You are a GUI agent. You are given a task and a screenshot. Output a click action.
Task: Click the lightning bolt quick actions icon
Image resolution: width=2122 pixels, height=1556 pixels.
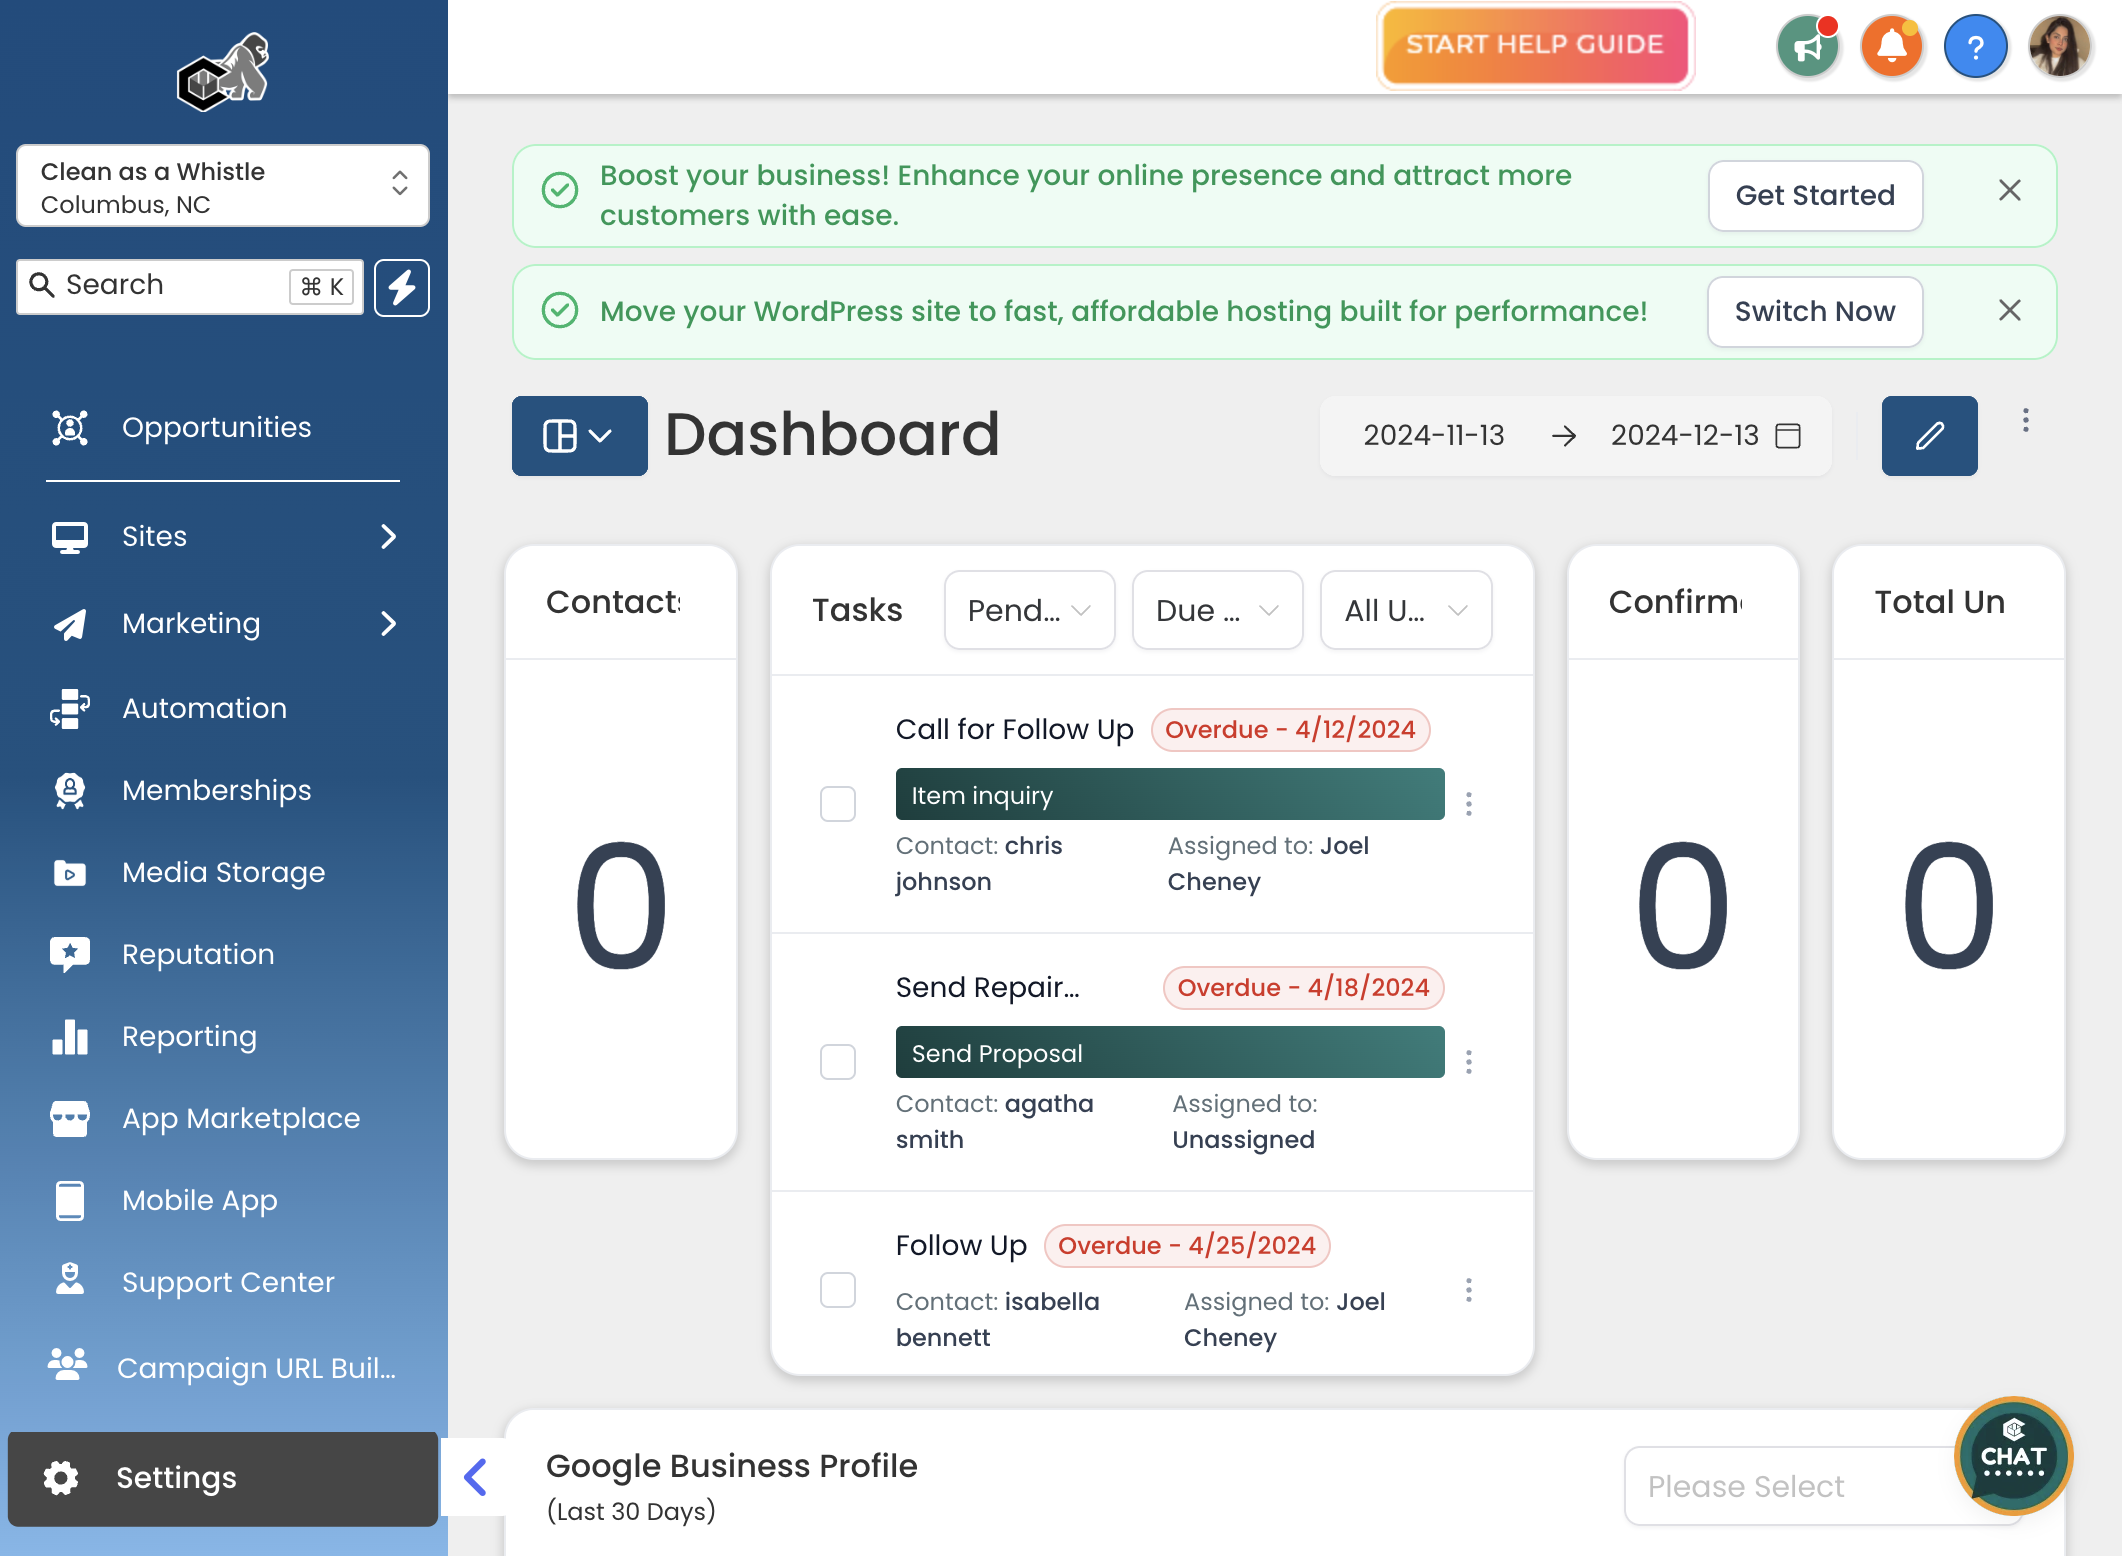pos(402,288)
